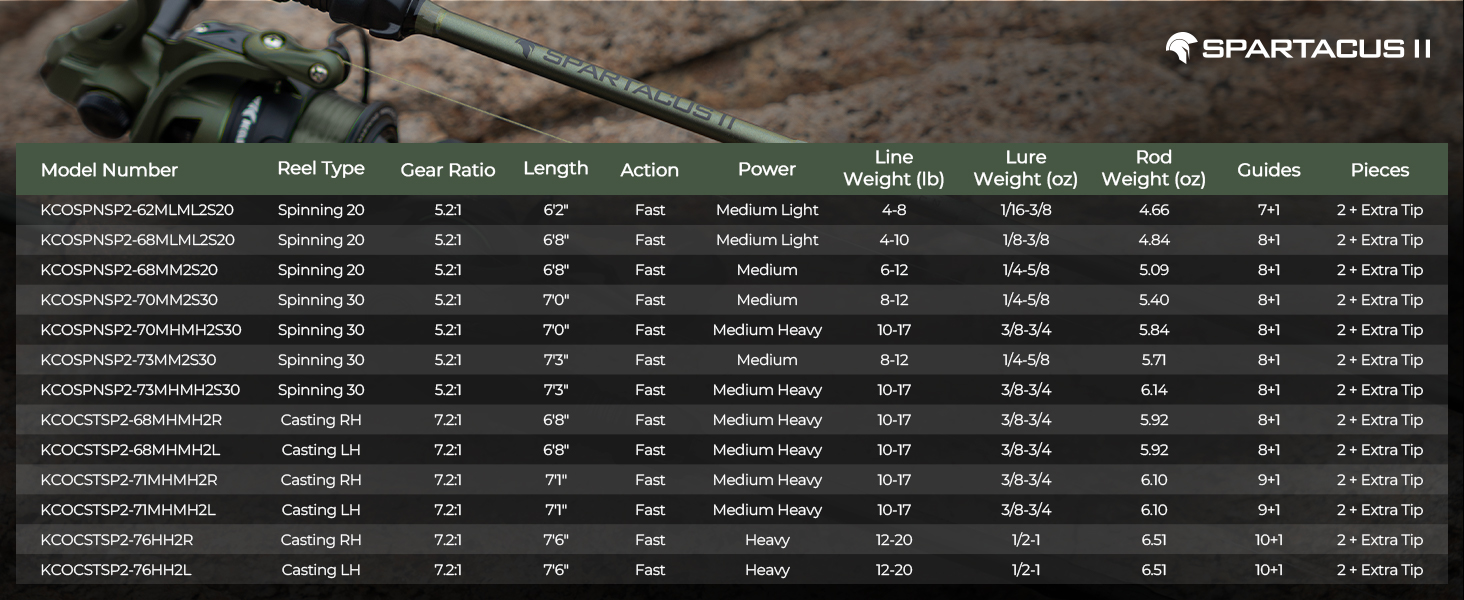Viewport: 1464px width, 600px height.
Task: Click 2 + Extra Tip in the 62MLML2S20 row
Action: [1380, 210]
